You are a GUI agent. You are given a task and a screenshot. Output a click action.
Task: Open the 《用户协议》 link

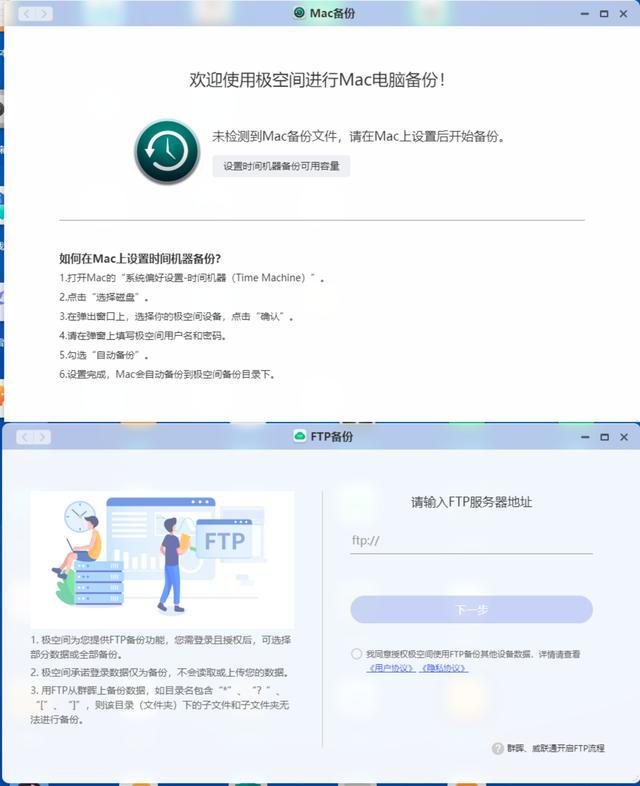(x=391, y=668)
